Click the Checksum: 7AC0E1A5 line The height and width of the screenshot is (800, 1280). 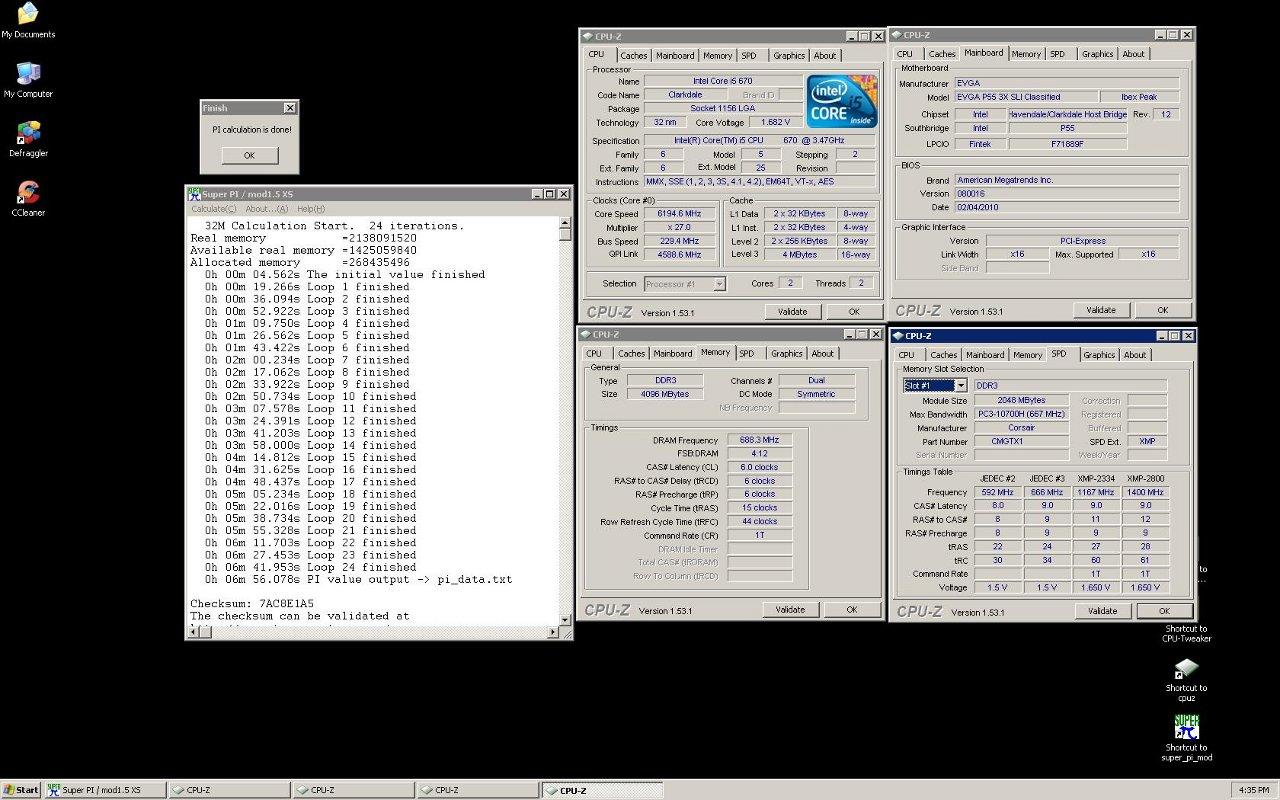[x=252, y=604]
